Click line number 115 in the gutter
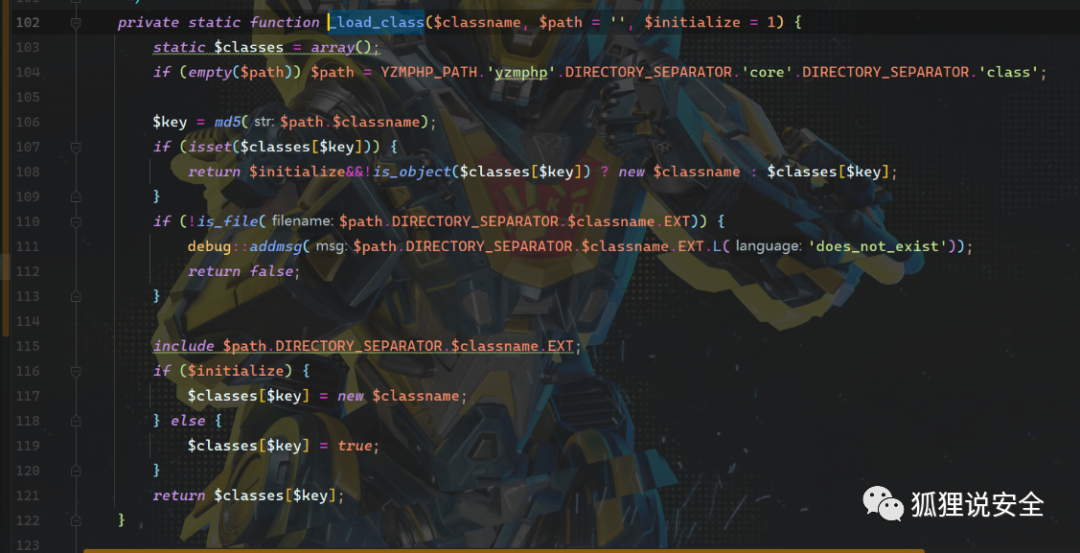The width and height of the screenshot is (1080, 553). [28, 346]
